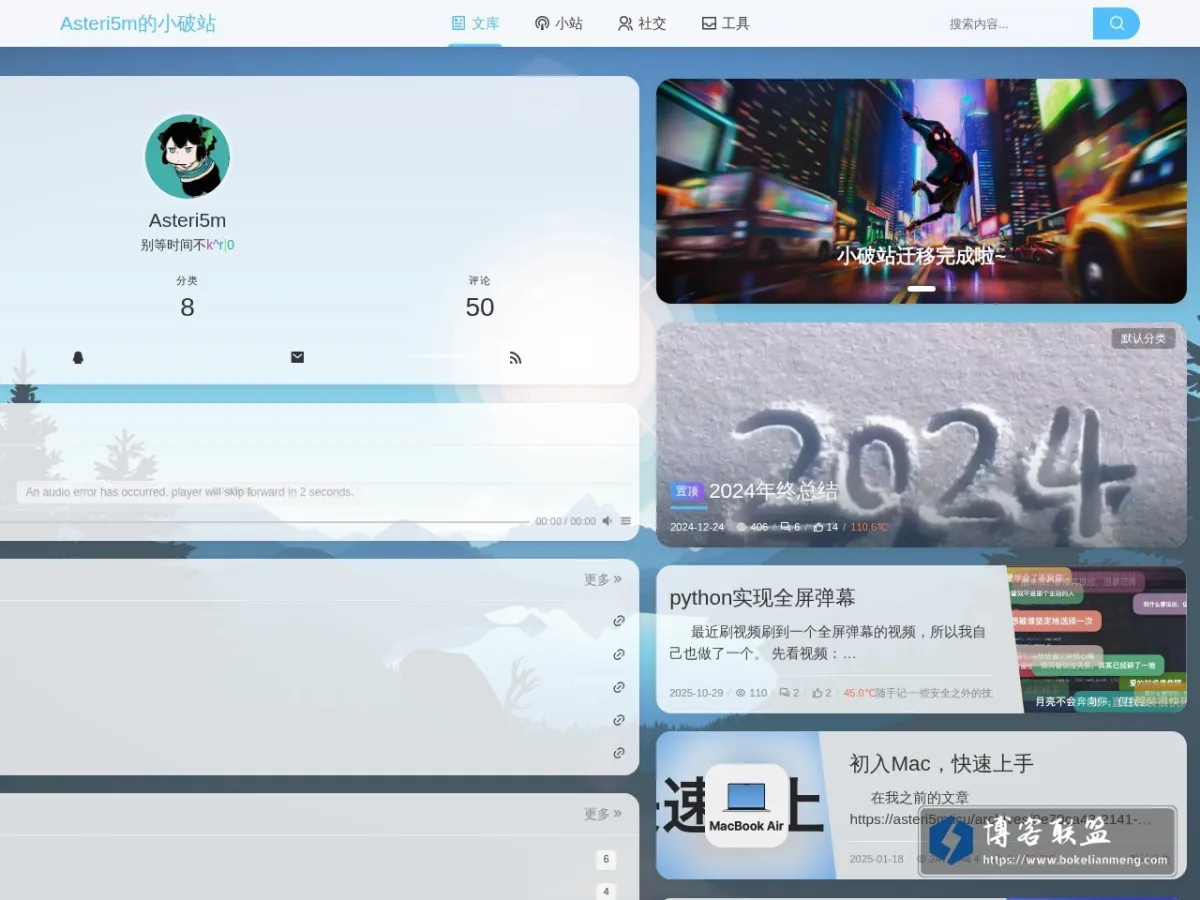Click the count badge 4
Screen dimensions: 1200x900
point(605,892)
